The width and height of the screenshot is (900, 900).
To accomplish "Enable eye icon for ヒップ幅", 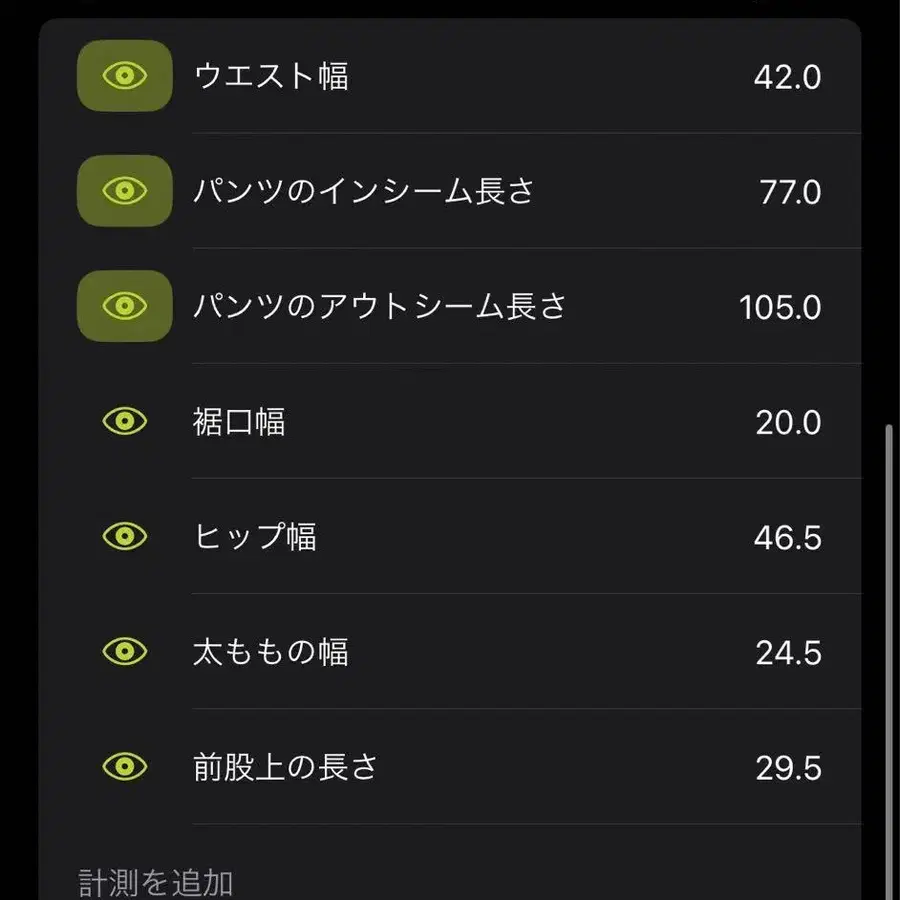I will coord(125,537).
